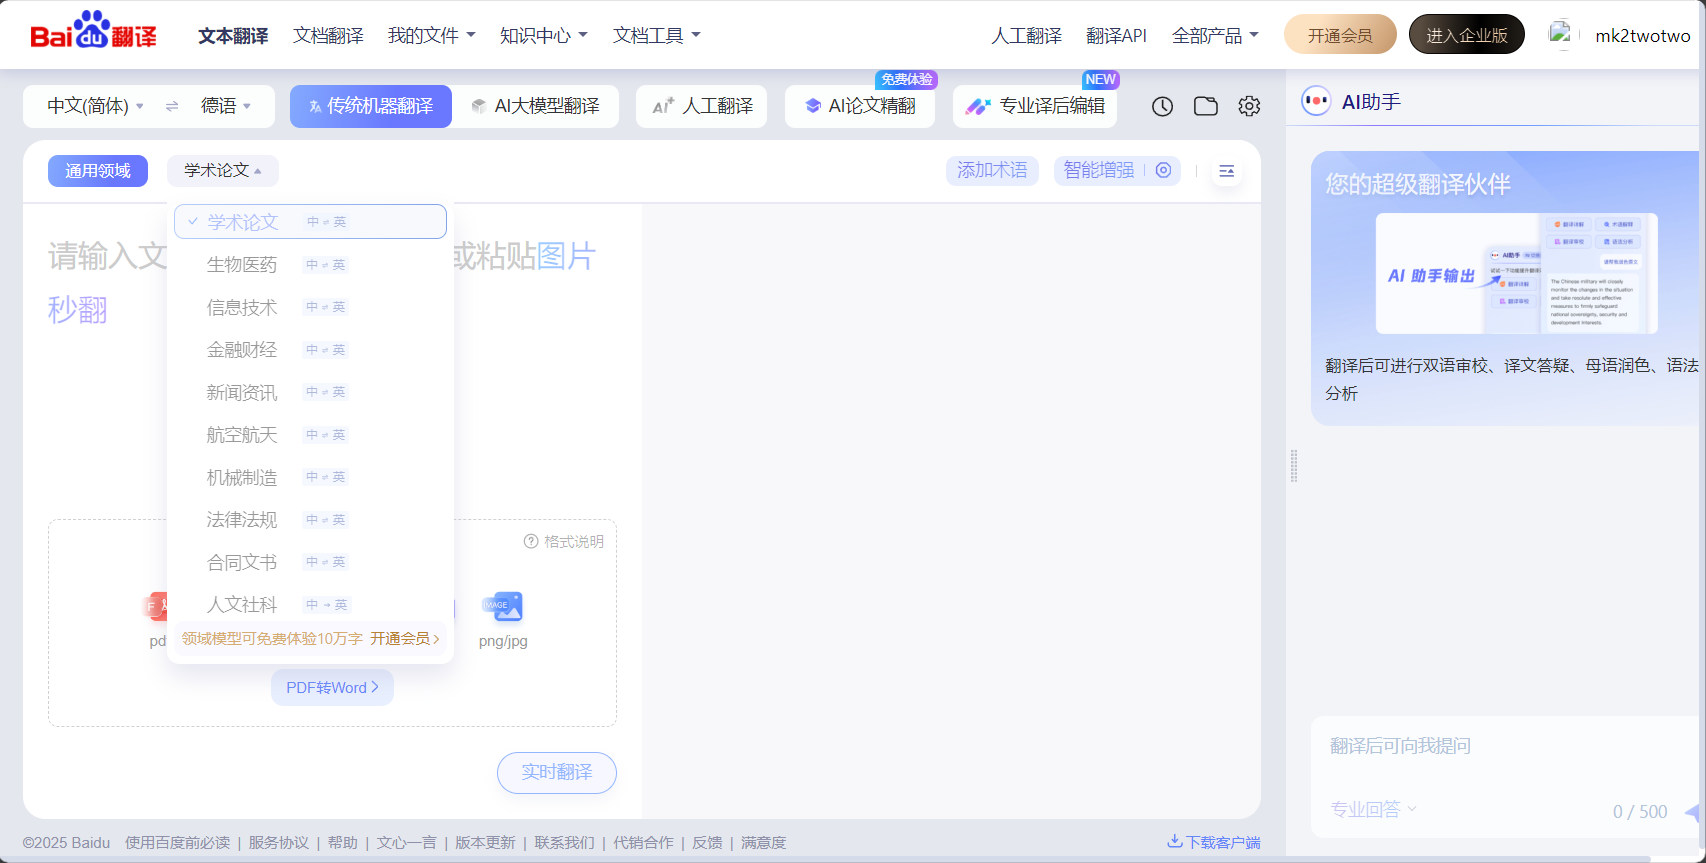Select 传统机器翻译 mode

(x=371, y=106)
